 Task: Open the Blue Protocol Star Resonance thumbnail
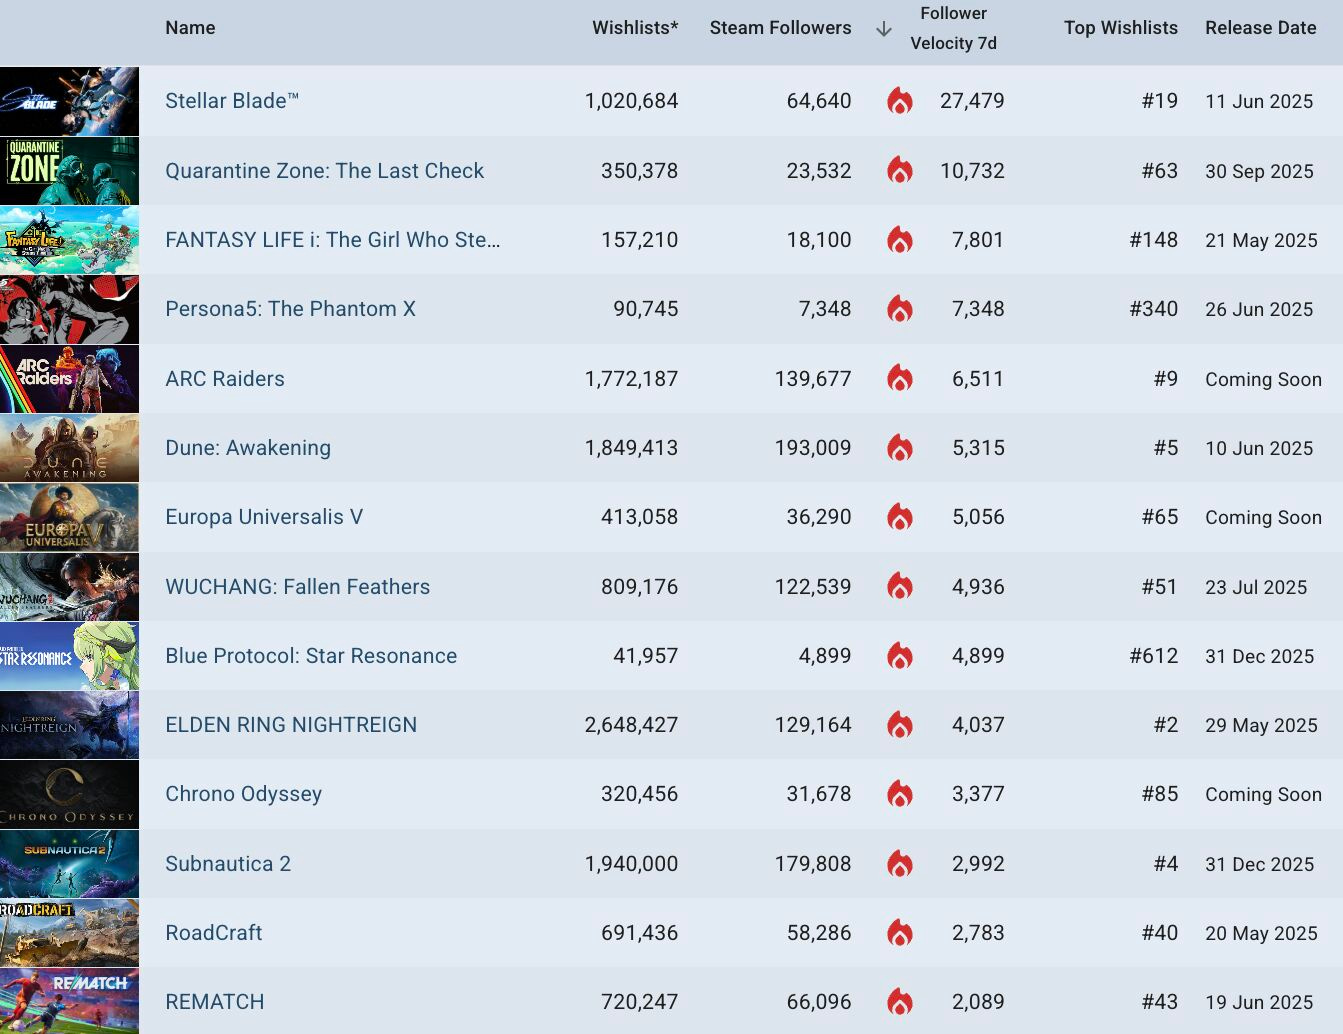[69, 656]
